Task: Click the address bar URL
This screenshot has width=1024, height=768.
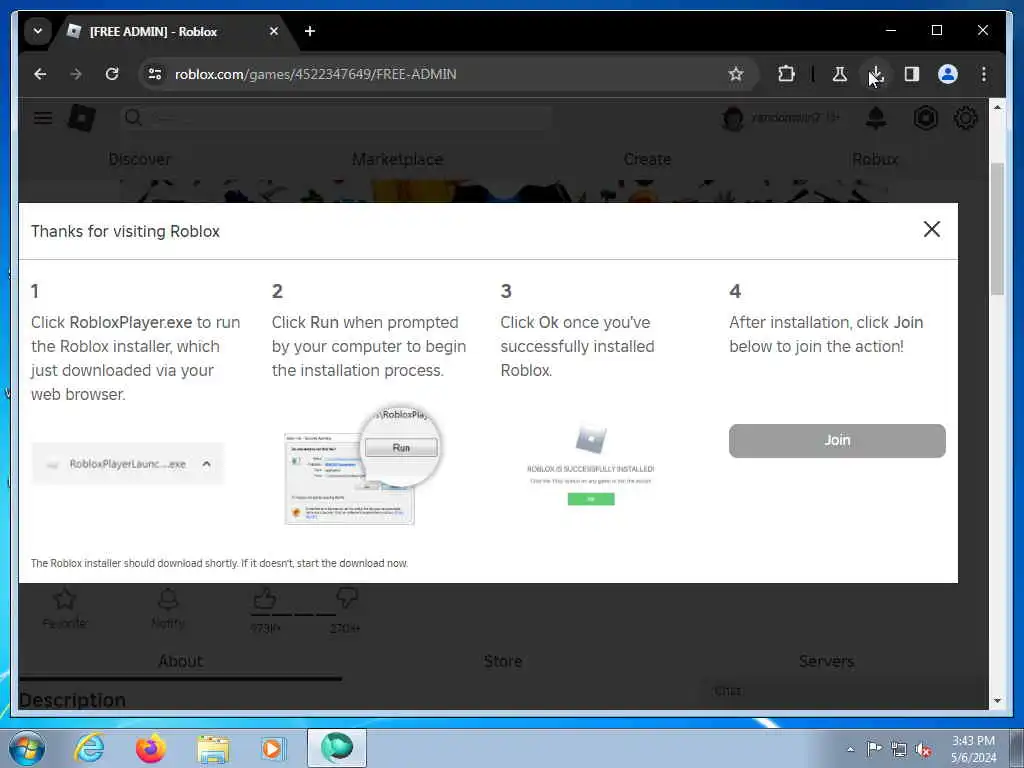Action: point(315,74)
